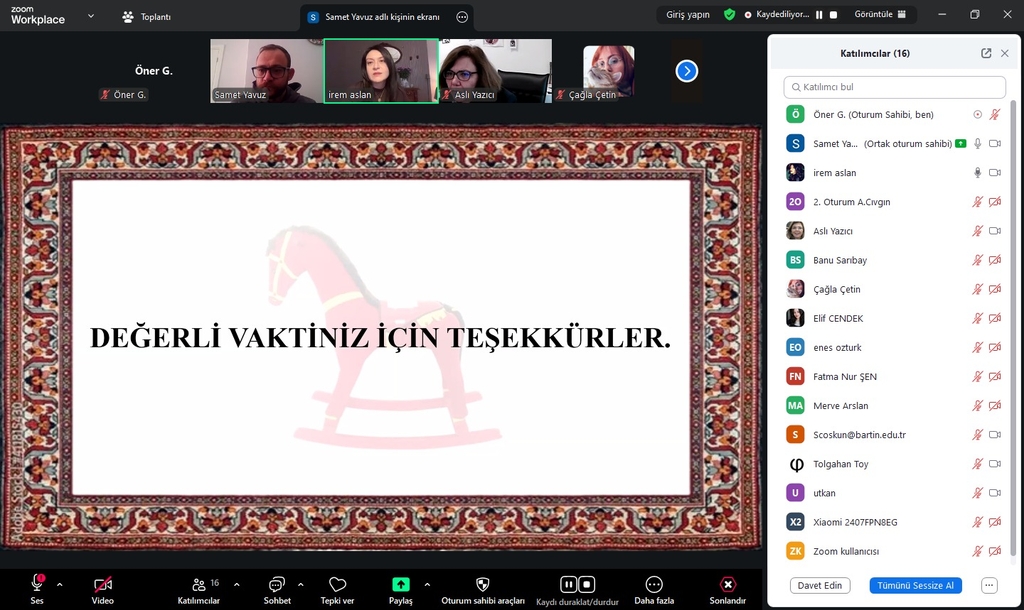Open Oturum sahibi araçları host tools
Viewport: 1024px width, 610px height.
[483, 584]
